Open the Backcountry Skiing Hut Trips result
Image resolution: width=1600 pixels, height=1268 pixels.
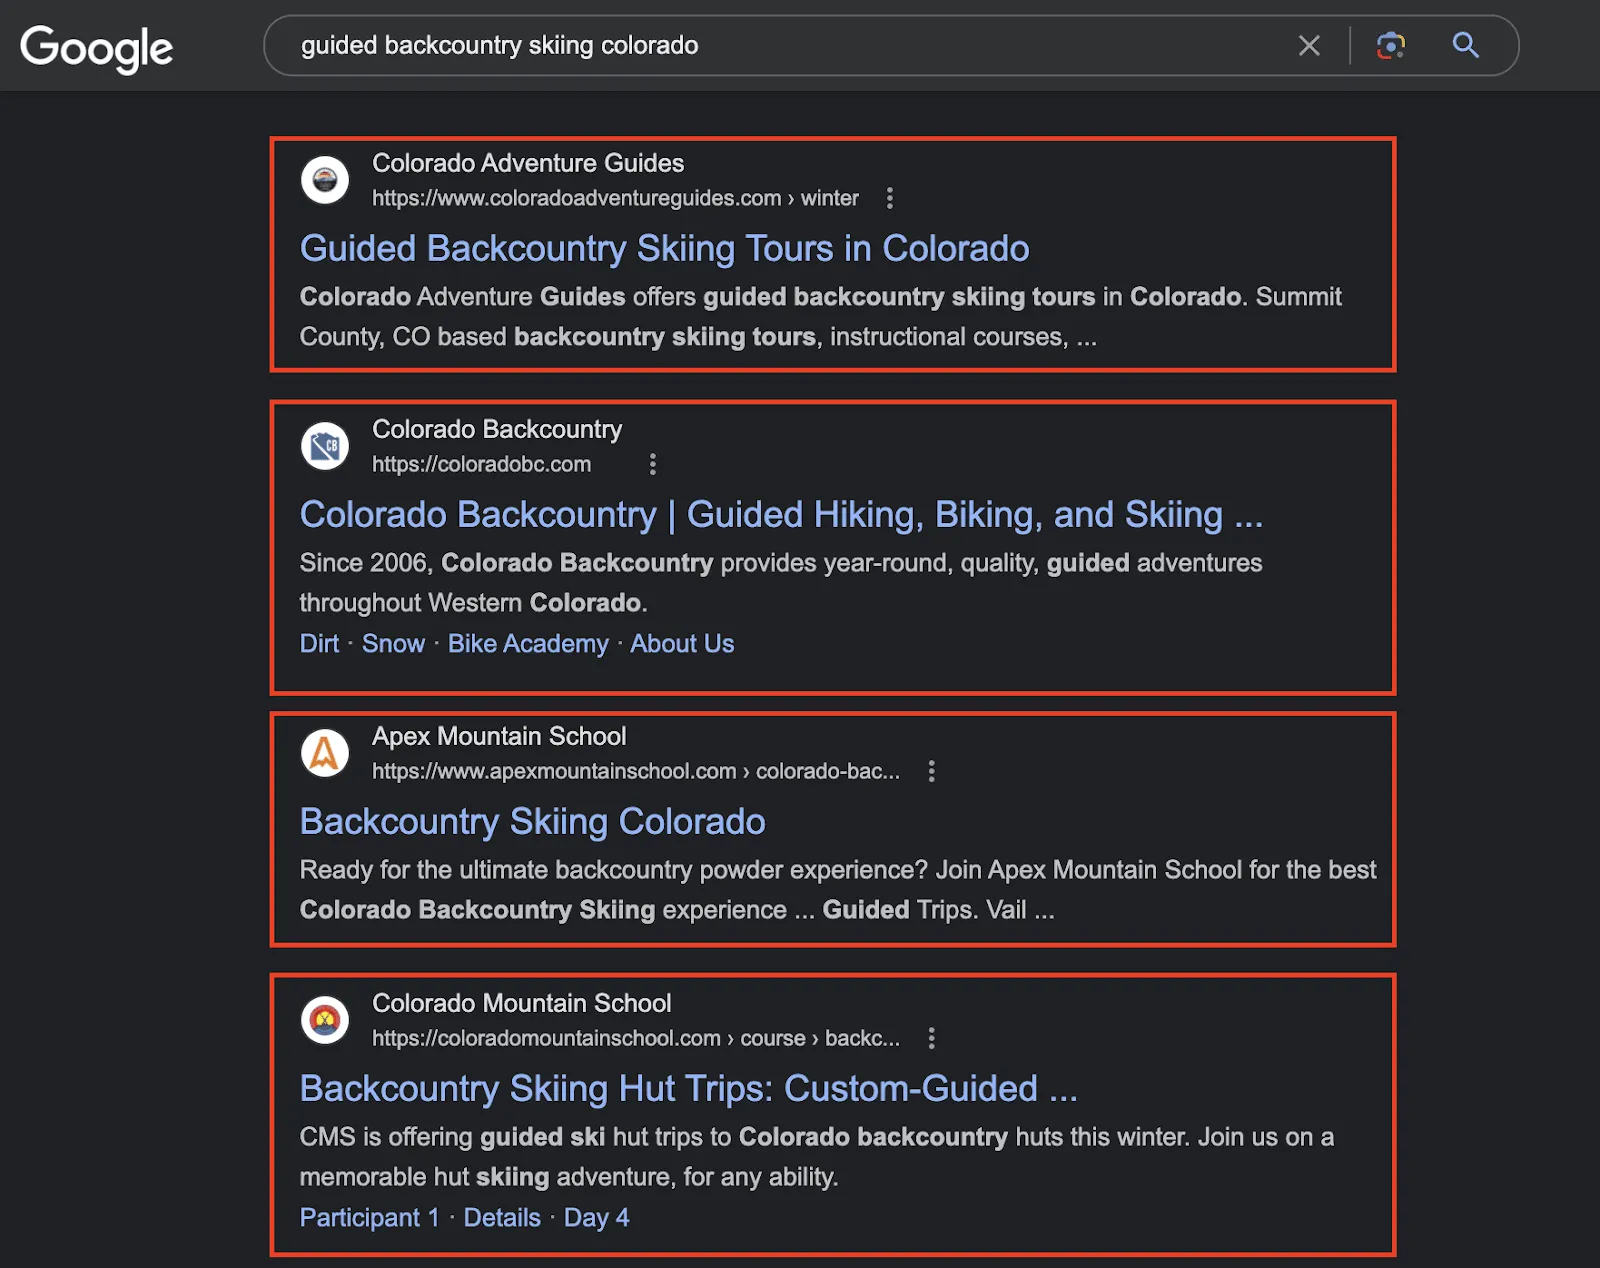[x=688, y=1088]
